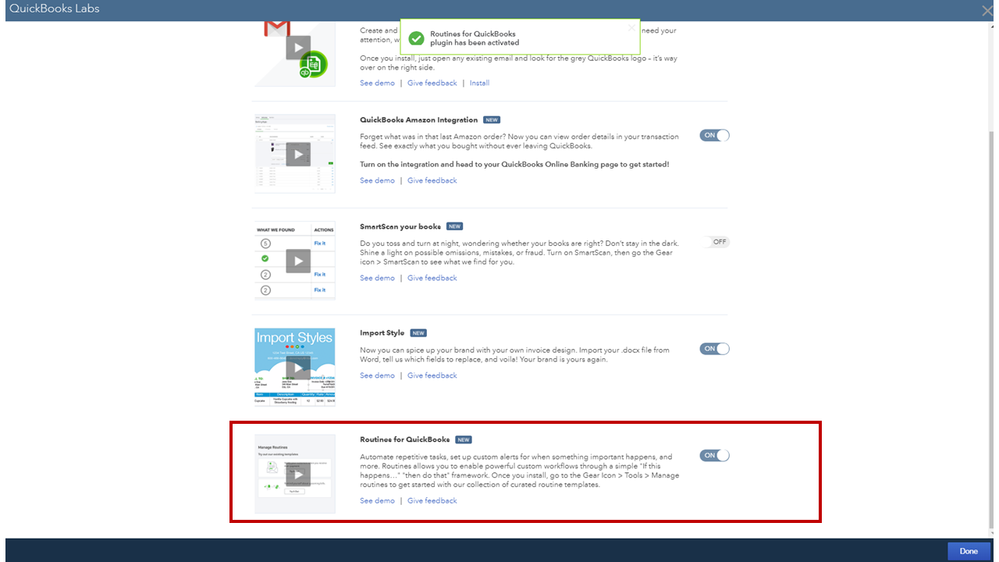Open See demo for the Gmail plugin

[377, 83]
